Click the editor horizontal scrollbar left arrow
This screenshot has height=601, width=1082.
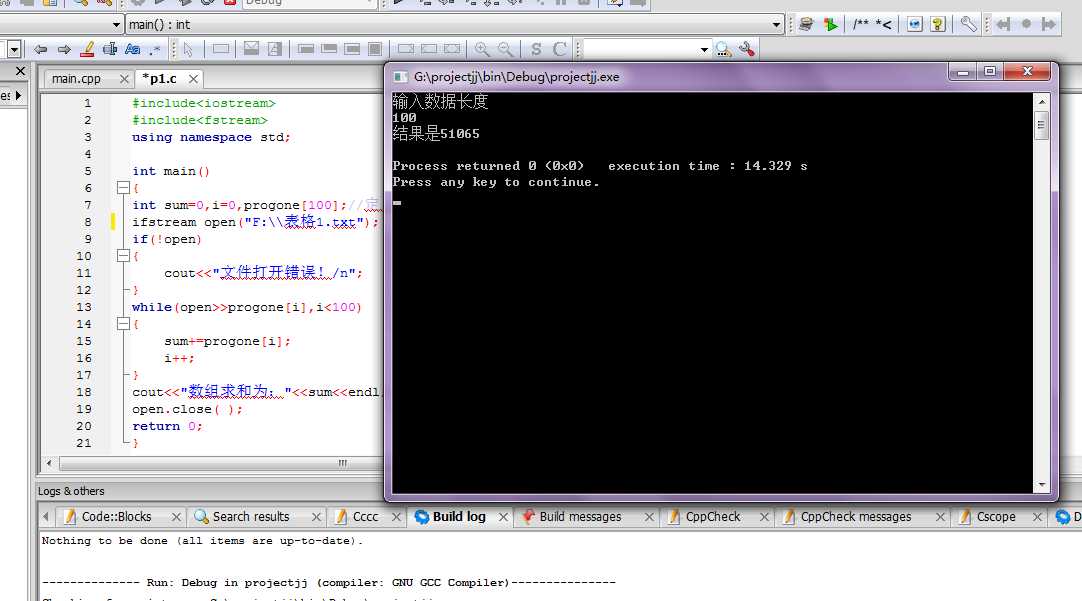pos(49,463)
